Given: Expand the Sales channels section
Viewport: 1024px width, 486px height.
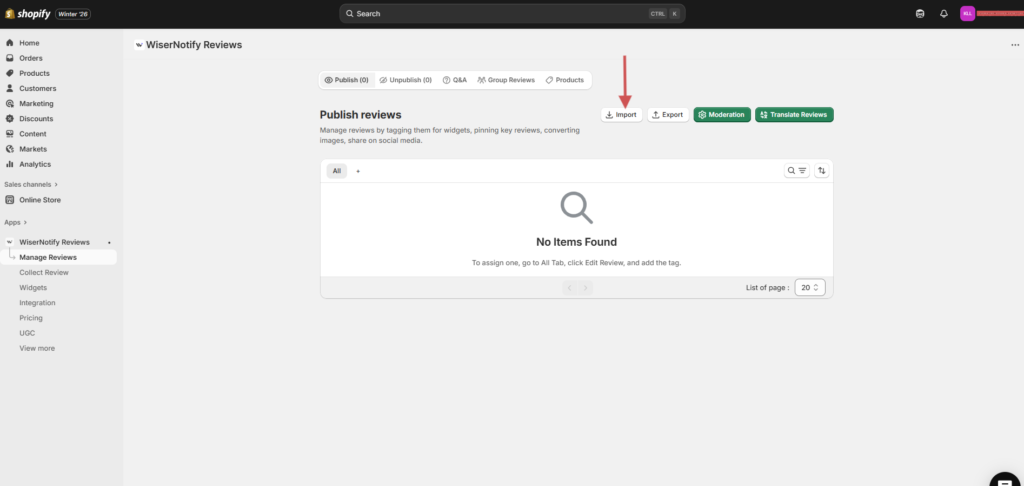Looking at the screenshot, I should click(31, 184).
